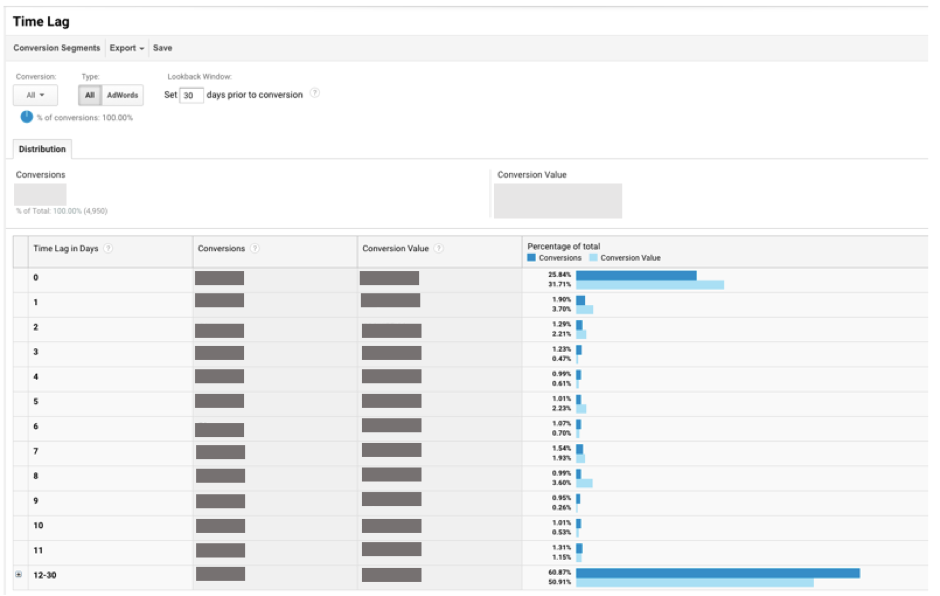Click help icon beside Conversion Value column header

(439, 249)
